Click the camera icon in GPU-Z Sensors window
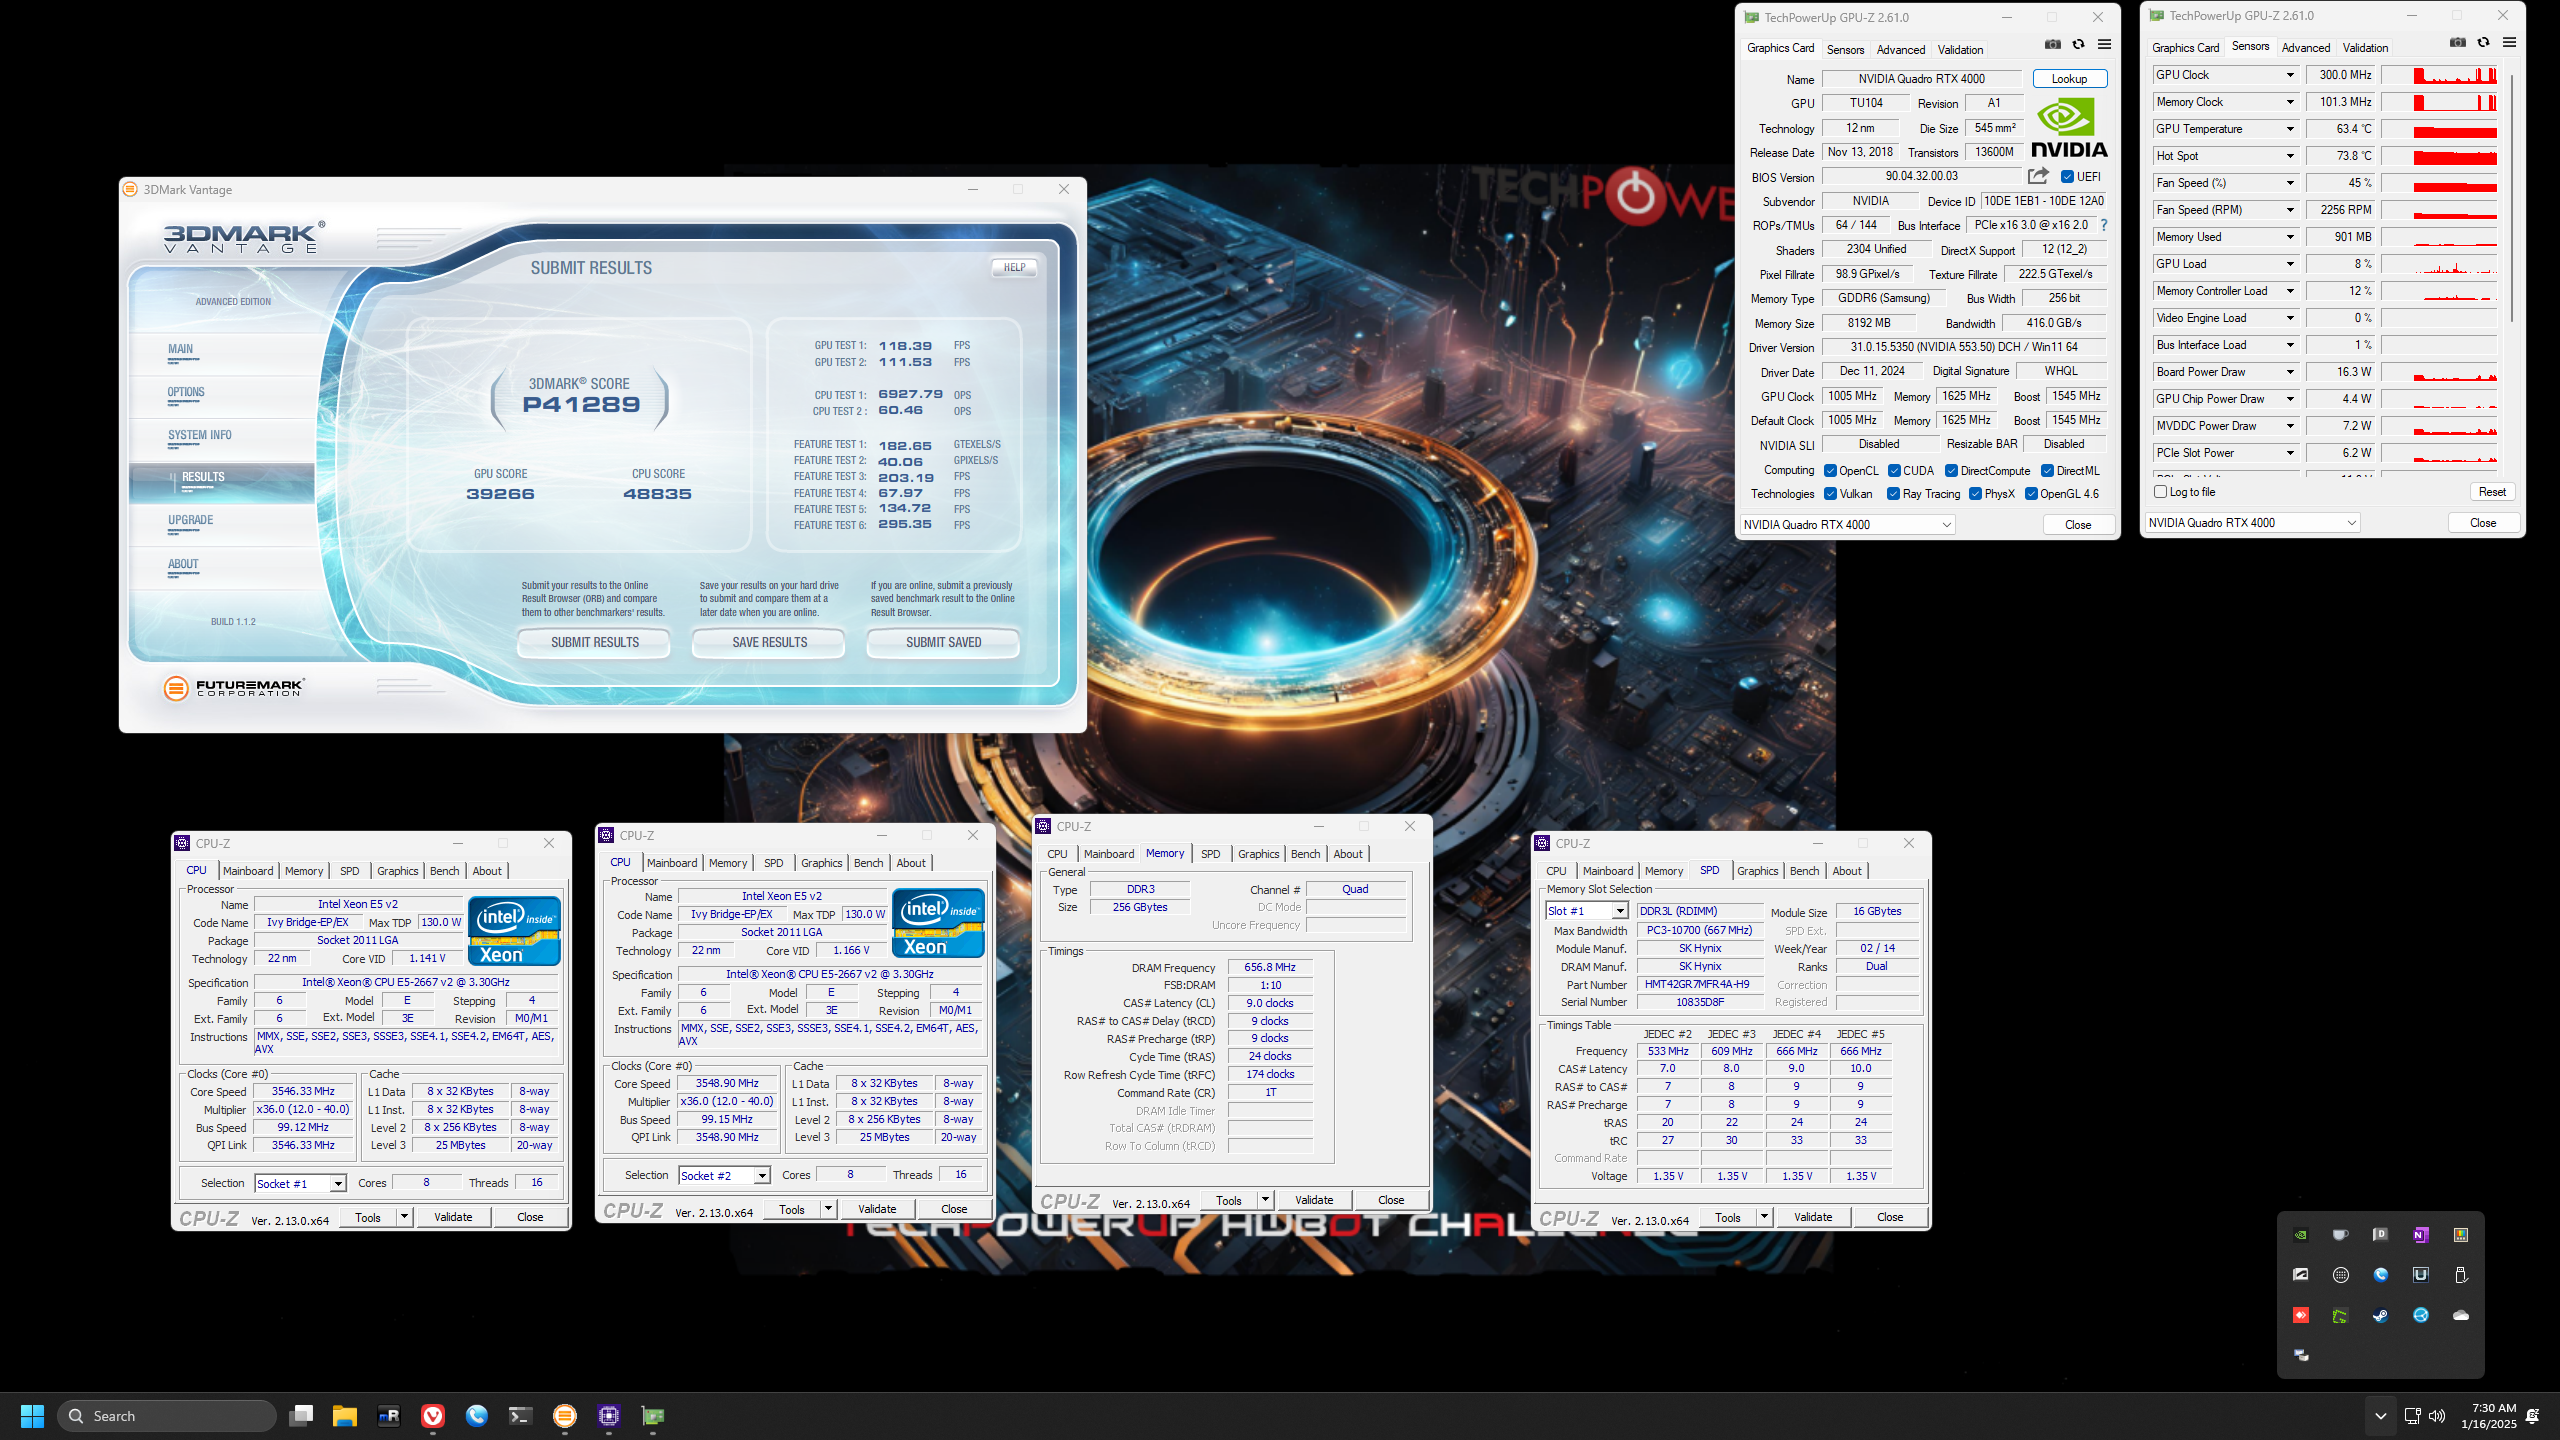Image resolution: width=2560 pixels, height=1440 pixels. tap(2457, 42)
